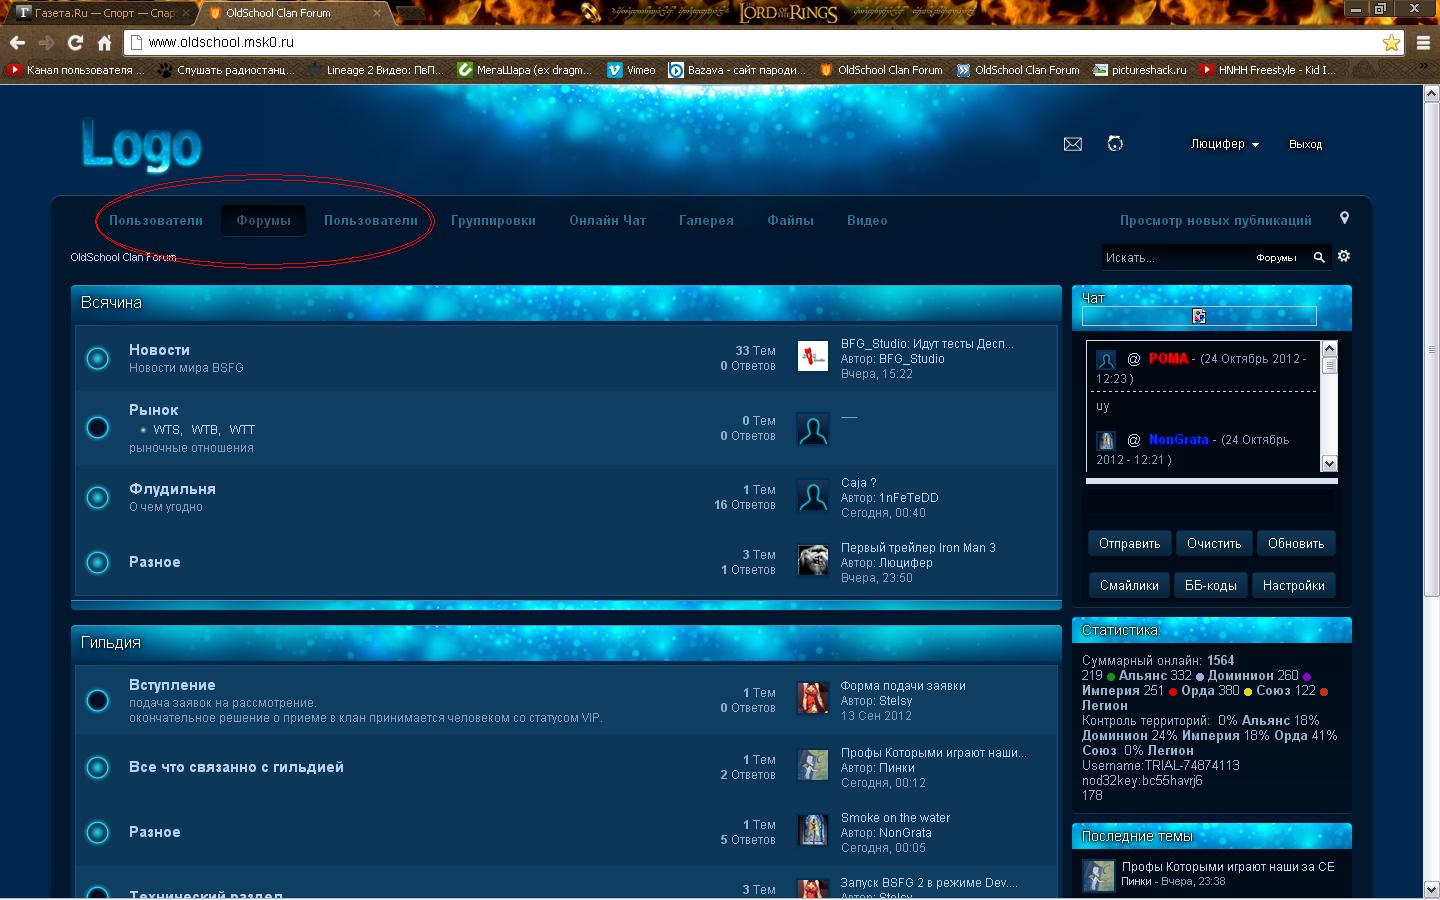Viewport: 1440px width, 900px height.
Task: Open the Видео menu item
Action: click(x=867, y=220)
